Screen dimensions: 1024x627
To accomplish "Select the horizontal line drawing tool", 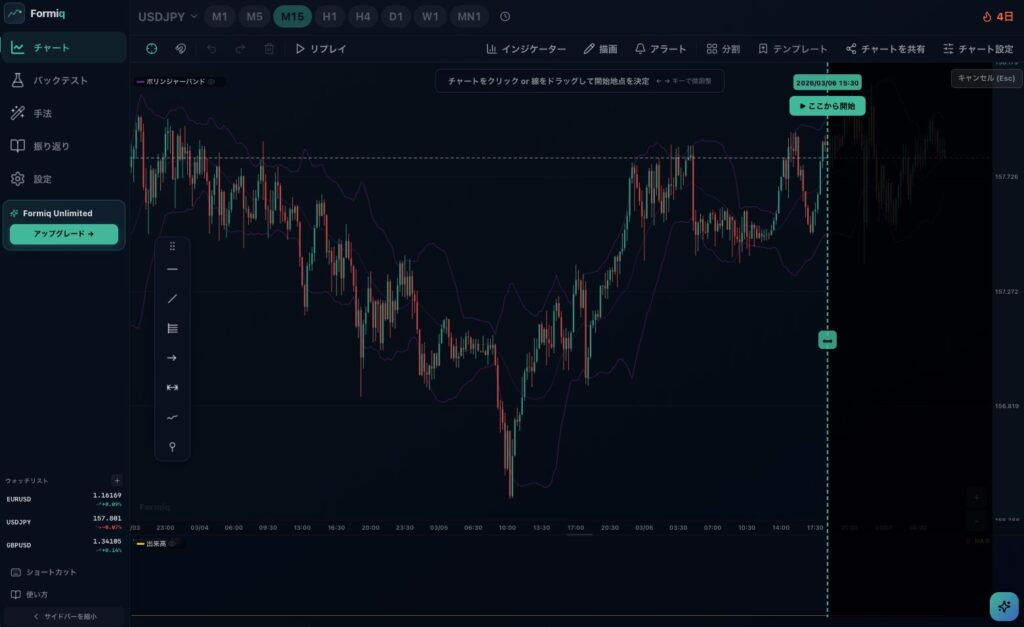I will click(172, 269).
